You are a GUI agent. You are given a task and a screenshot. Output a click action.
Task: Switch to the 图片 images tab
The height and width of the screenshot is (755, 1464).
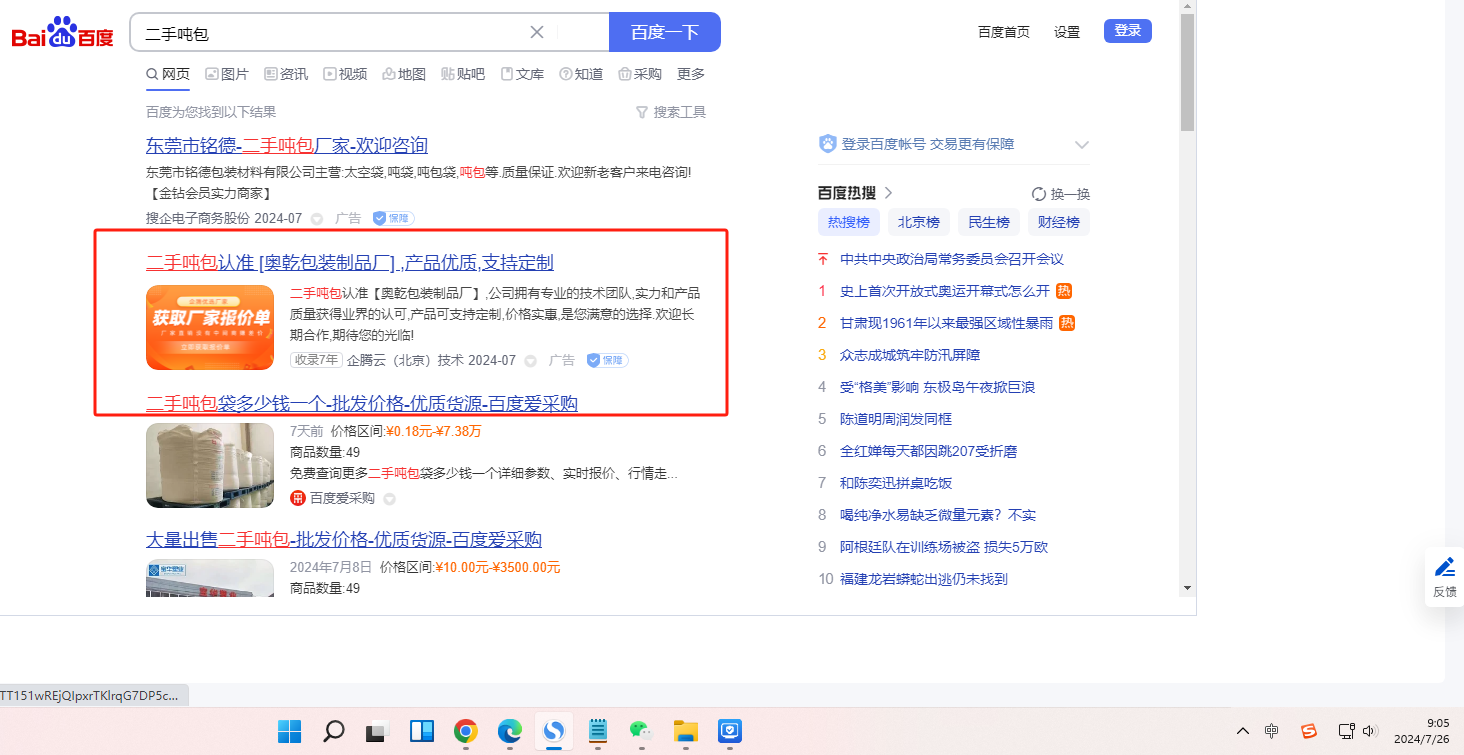tap(227, 74)
